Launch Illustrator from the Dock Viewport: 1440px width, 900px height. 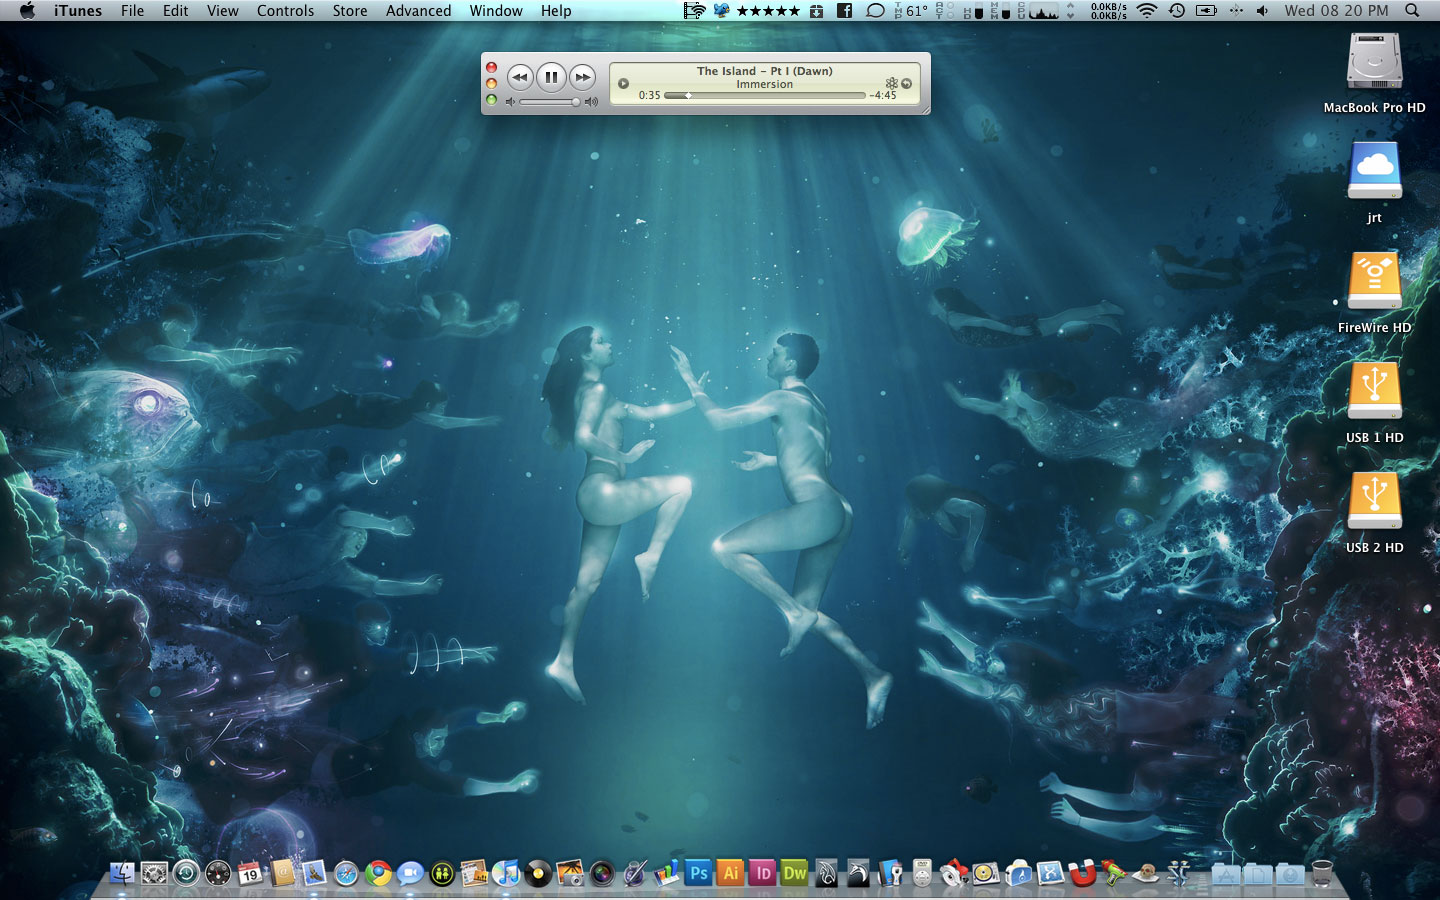730,873
